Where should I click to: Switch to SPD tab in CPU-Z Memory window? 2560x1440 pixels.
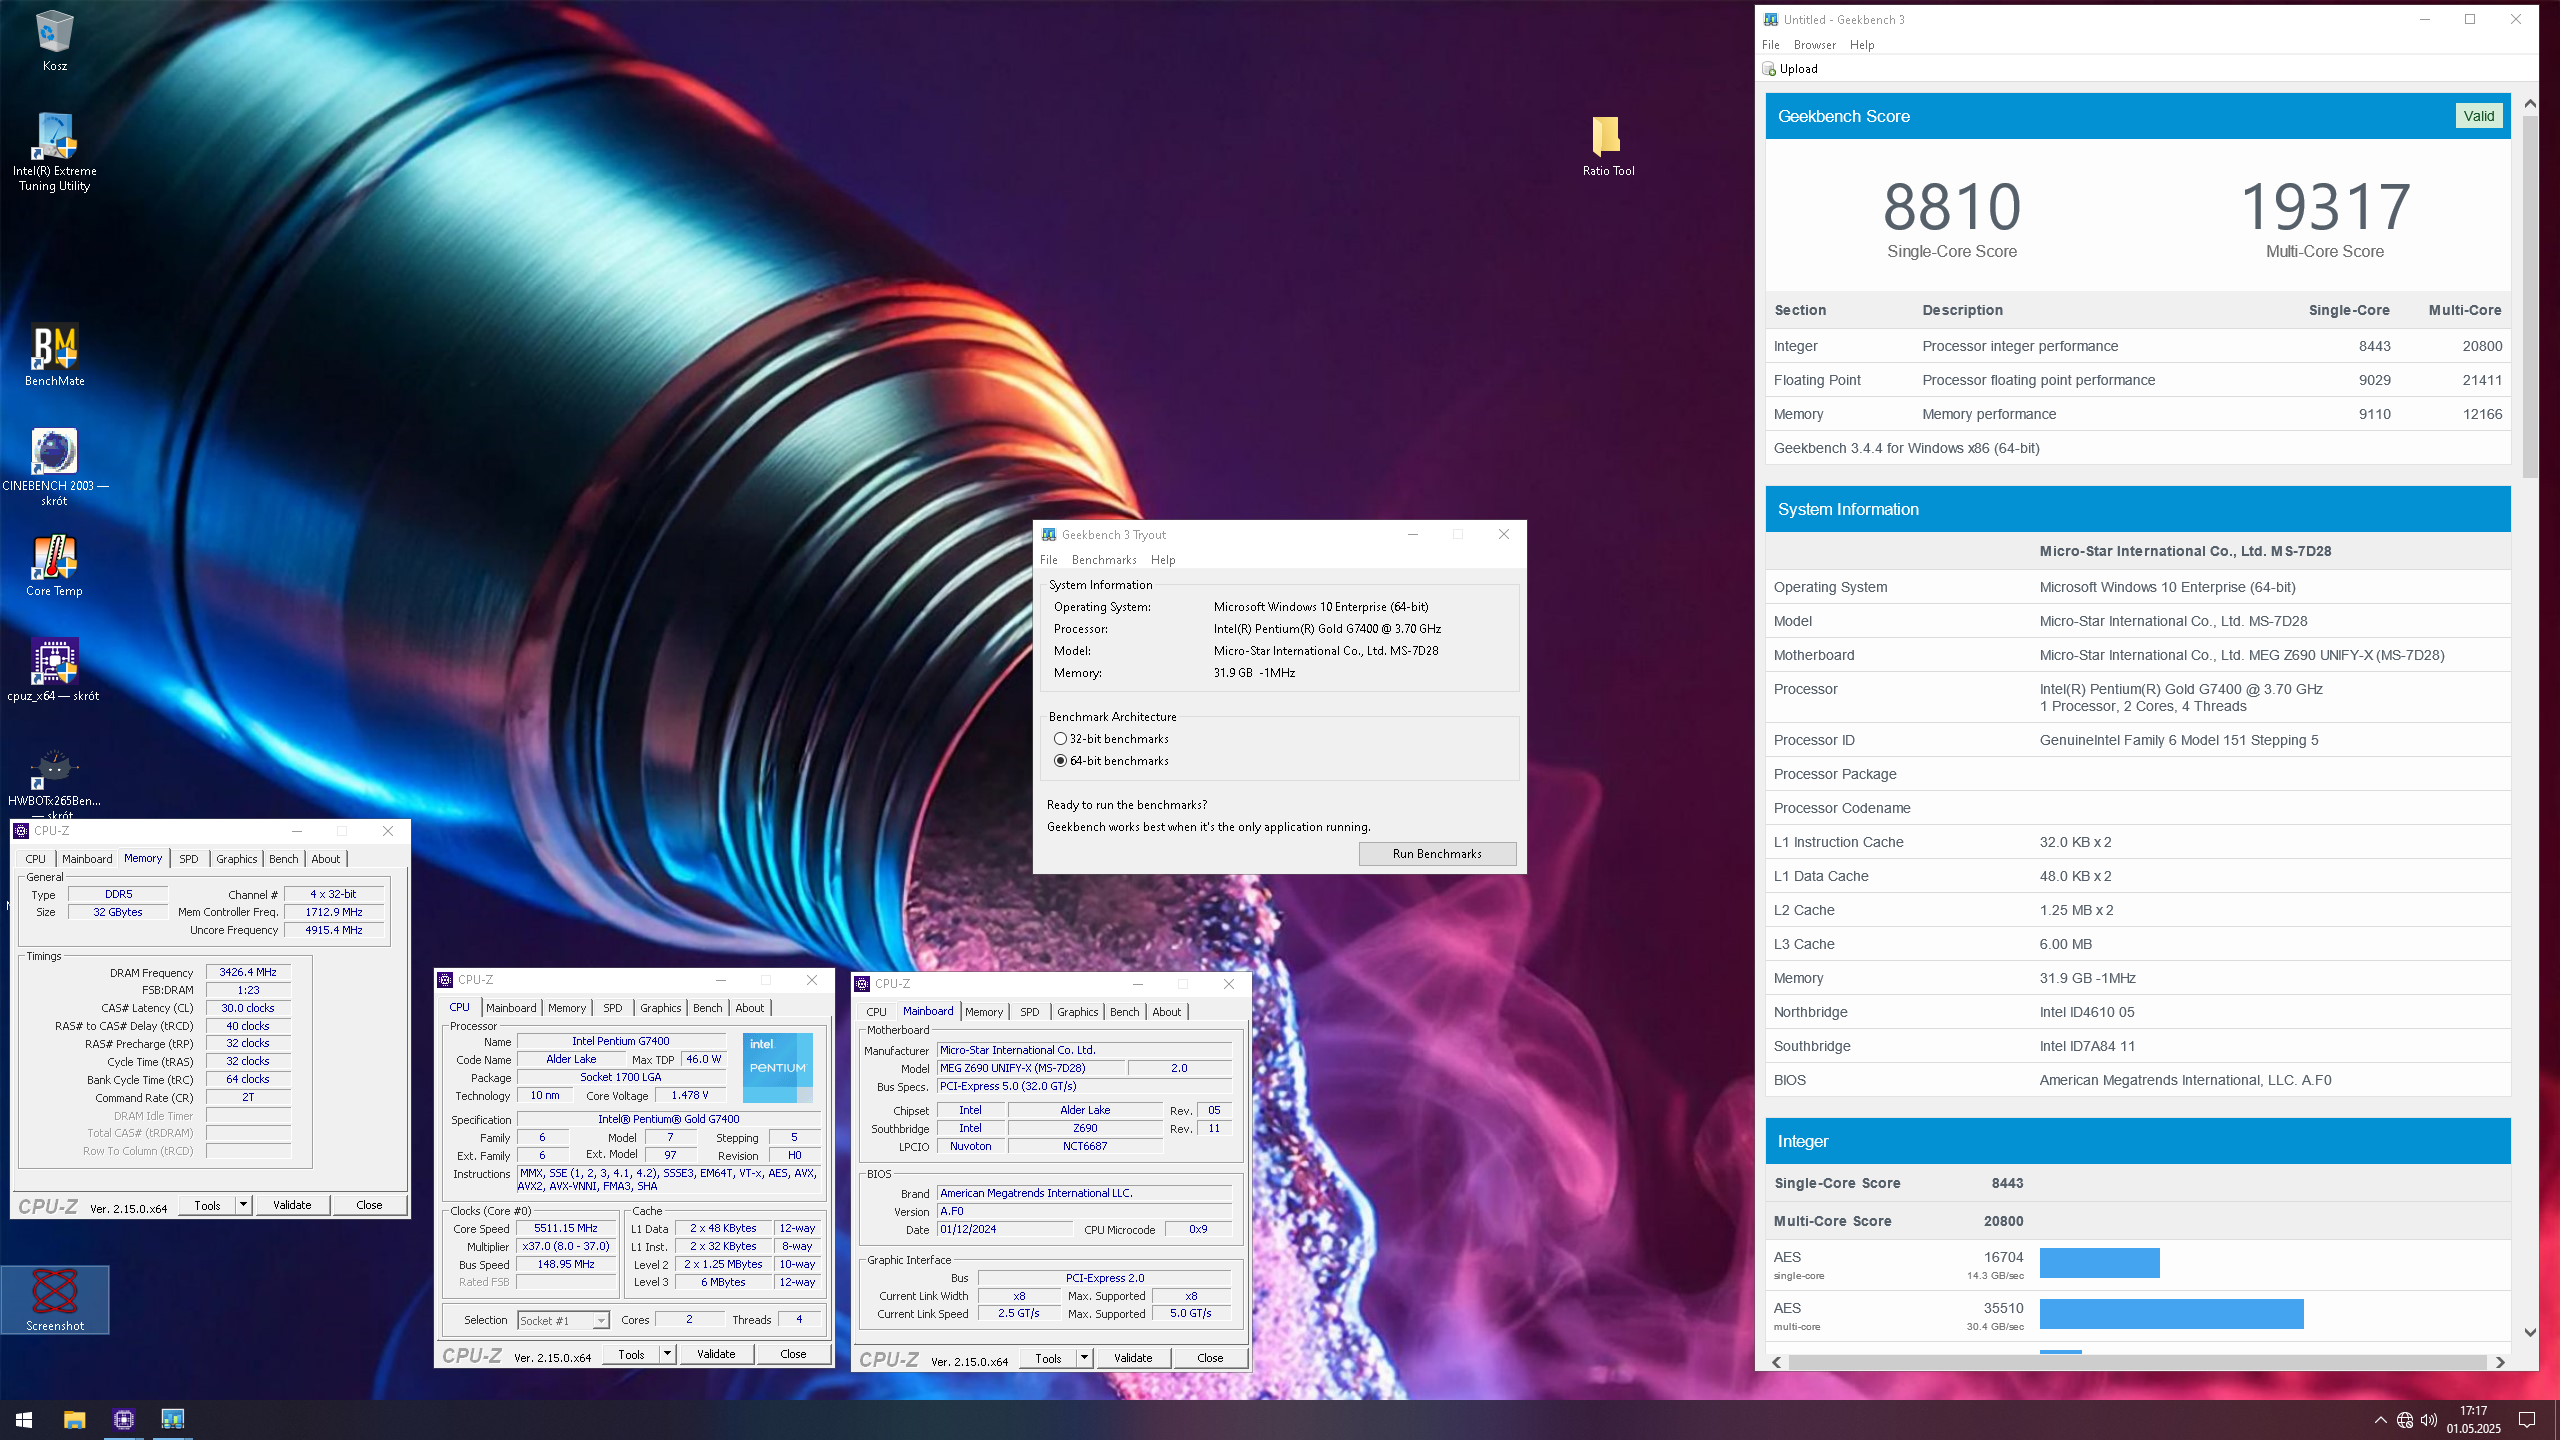189,859
